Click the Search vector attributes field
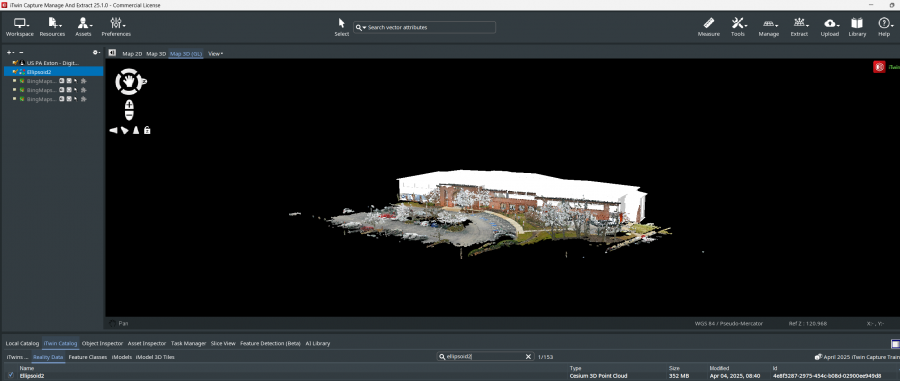This screenshot has width=900, height=381. click(x=425, y=28)
